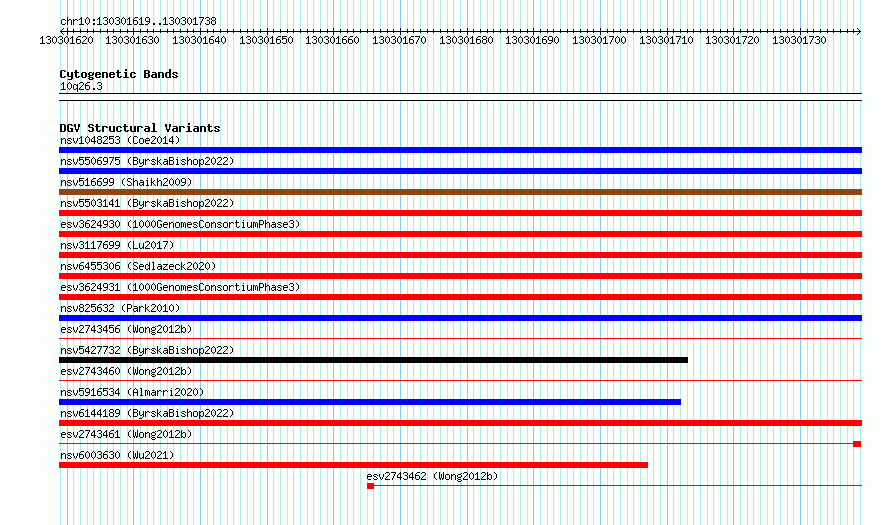
Task: Select the red bar under nsv3117699
Action: [460, 255]
